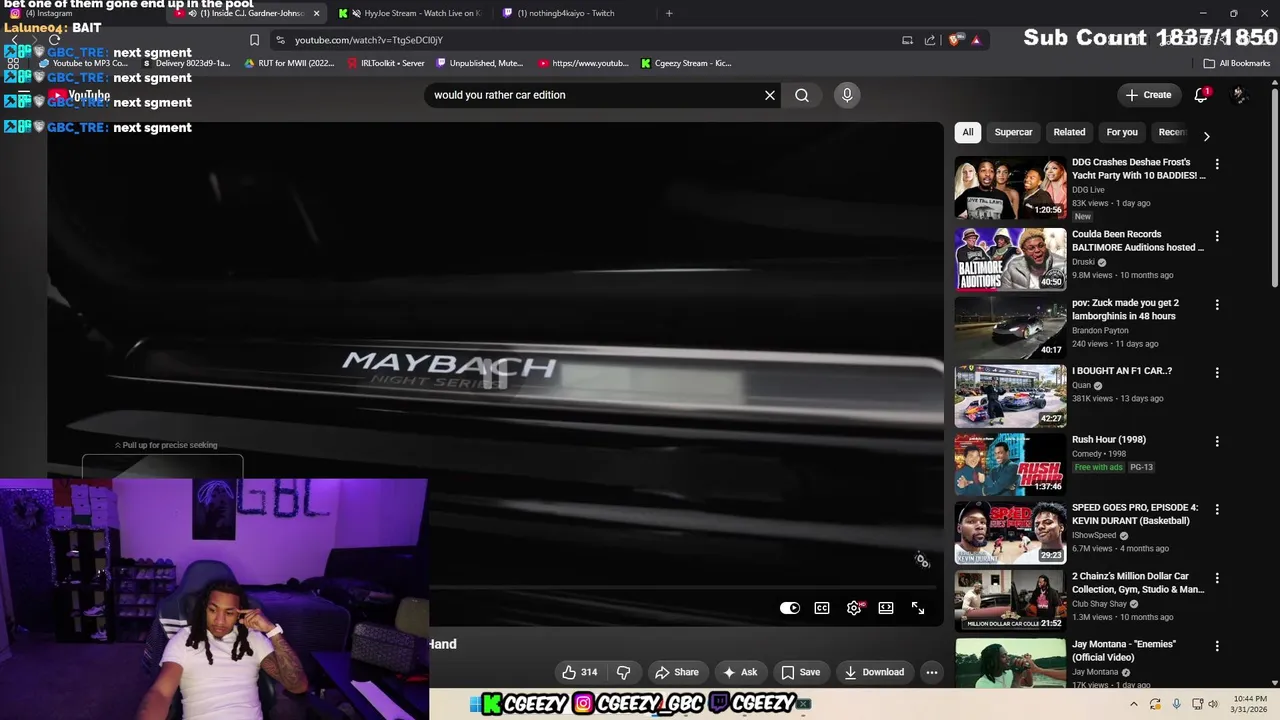Open player settings gear
The image size is (1280, 720).
[x=854, y=608]
